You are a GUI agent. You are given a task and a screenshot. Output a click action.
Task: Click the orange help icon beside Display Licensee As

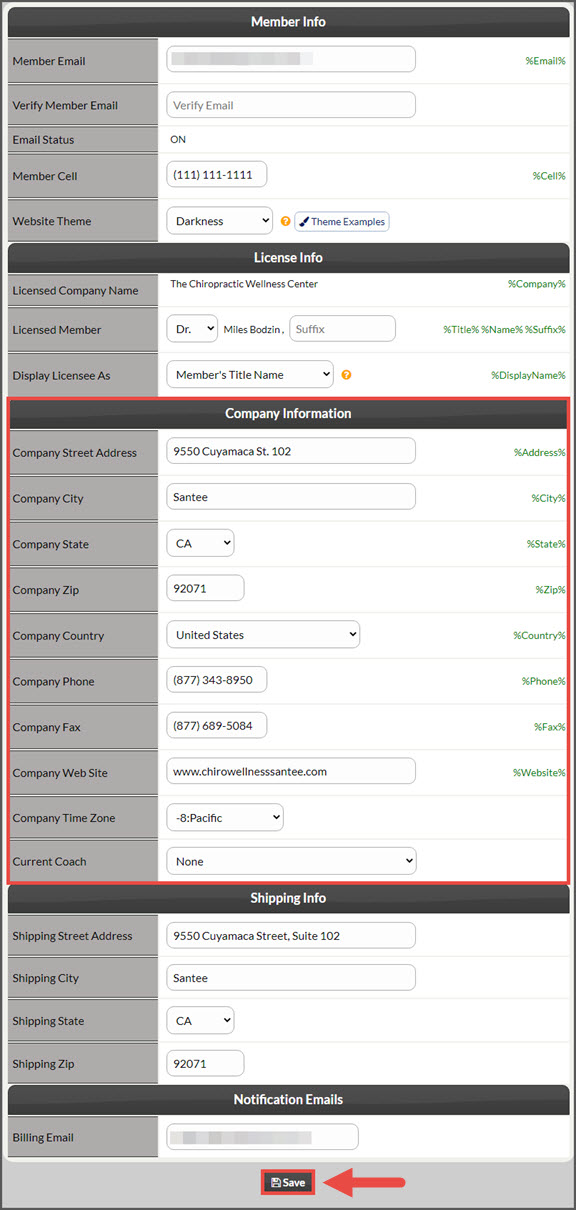(x=347, y=375)
